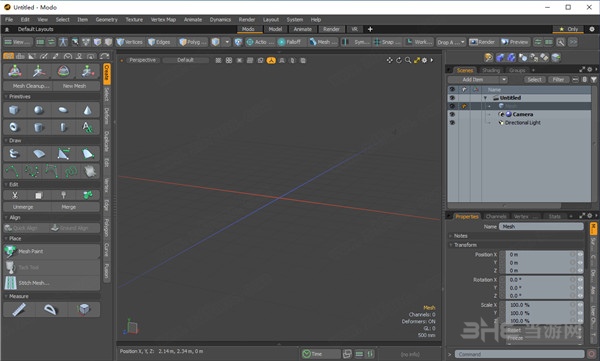Open the viewport gear settings icon
The image size is (600, 361).
pos(424,60)
